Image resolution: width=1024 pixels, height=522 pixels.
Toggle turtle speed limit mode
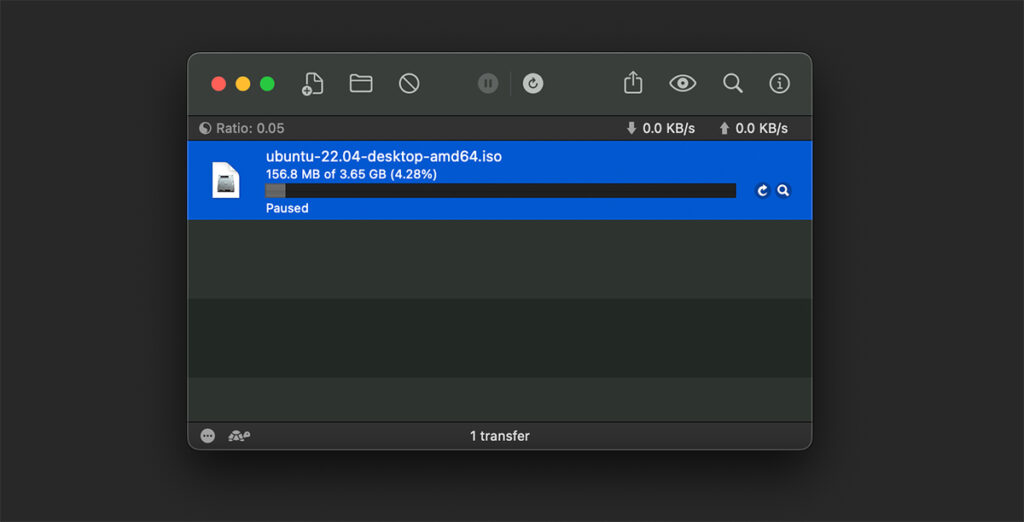click(x=239, y=436)
